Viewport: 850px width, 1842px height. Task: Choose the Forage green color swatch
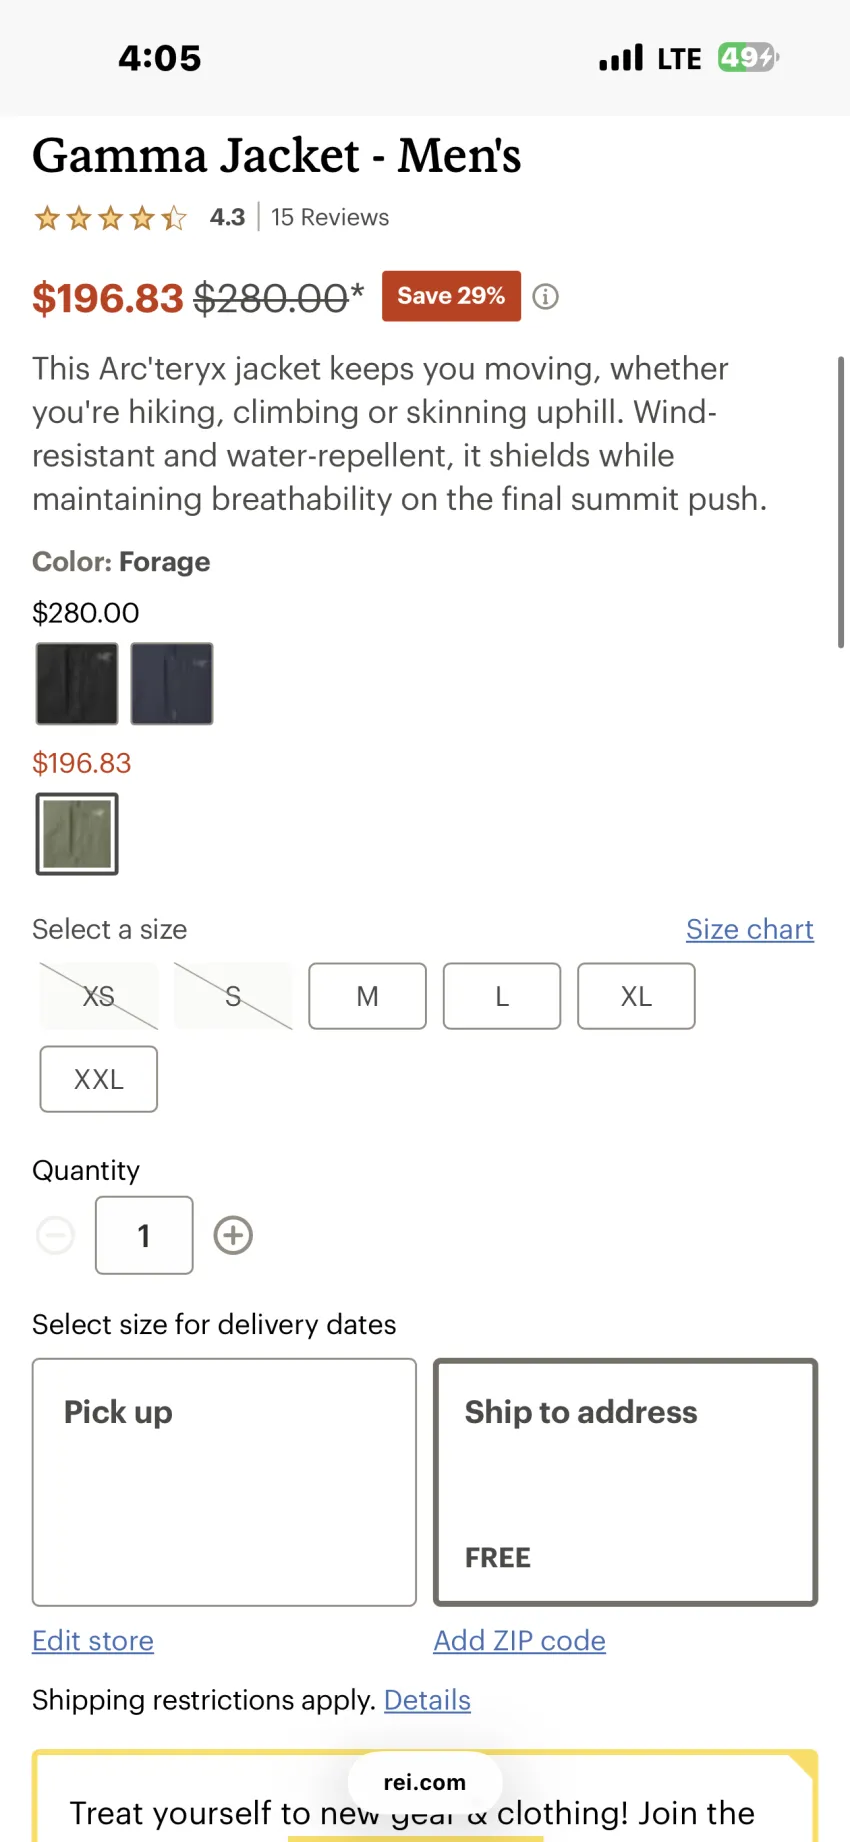(x=77, y=834)
